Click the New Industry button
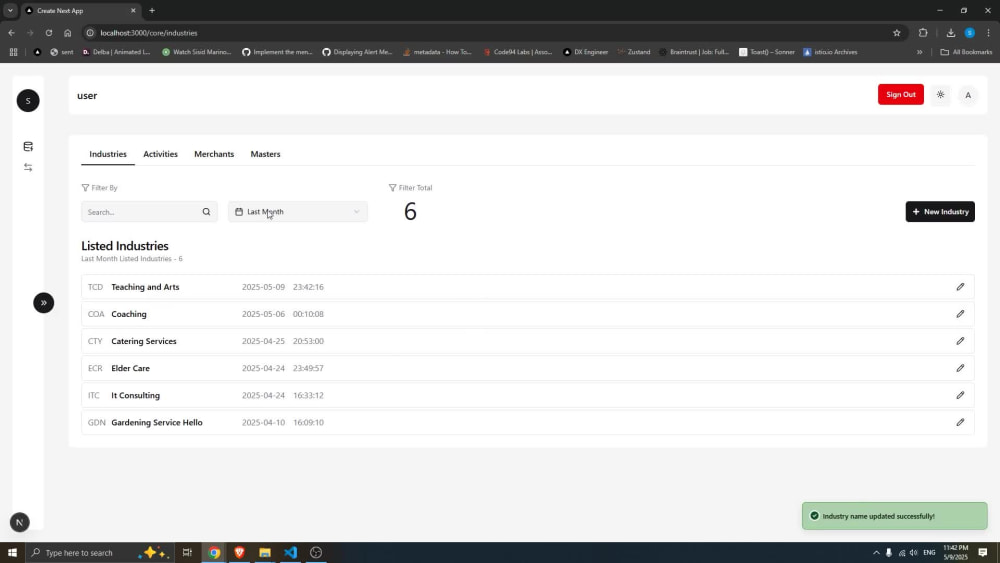This screenshot has width=1000, height=563. [939, 212]
